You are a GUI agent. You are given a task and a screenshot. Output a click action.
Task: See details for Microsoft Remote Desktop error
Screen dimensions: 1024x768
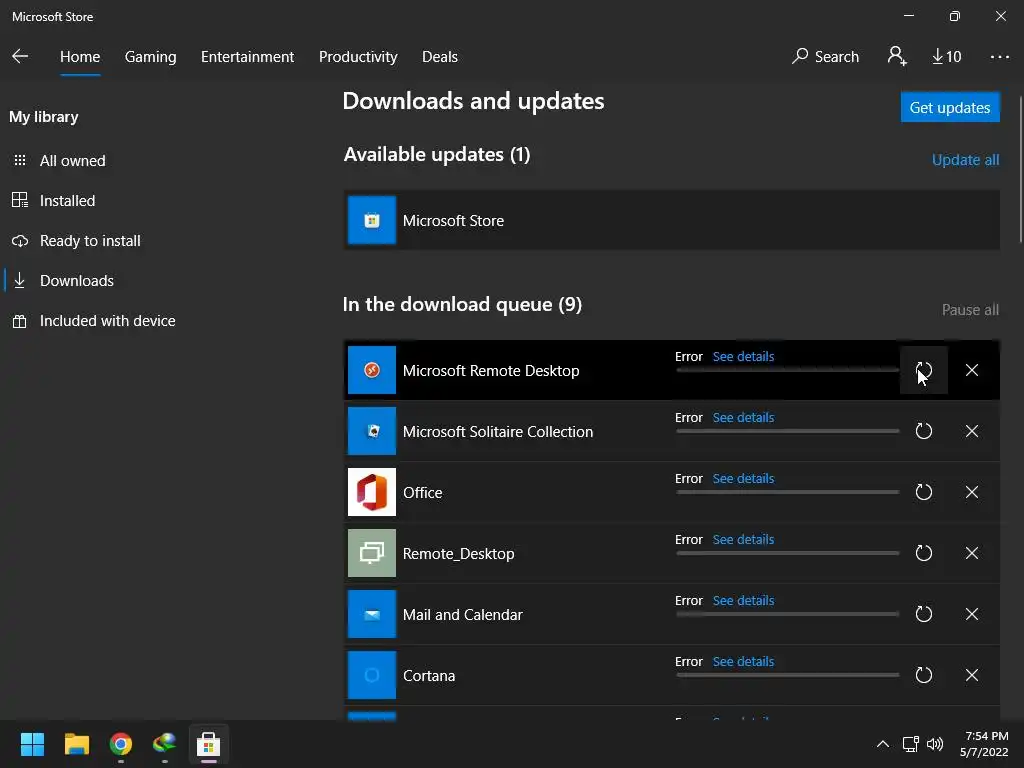pos(743,357)
